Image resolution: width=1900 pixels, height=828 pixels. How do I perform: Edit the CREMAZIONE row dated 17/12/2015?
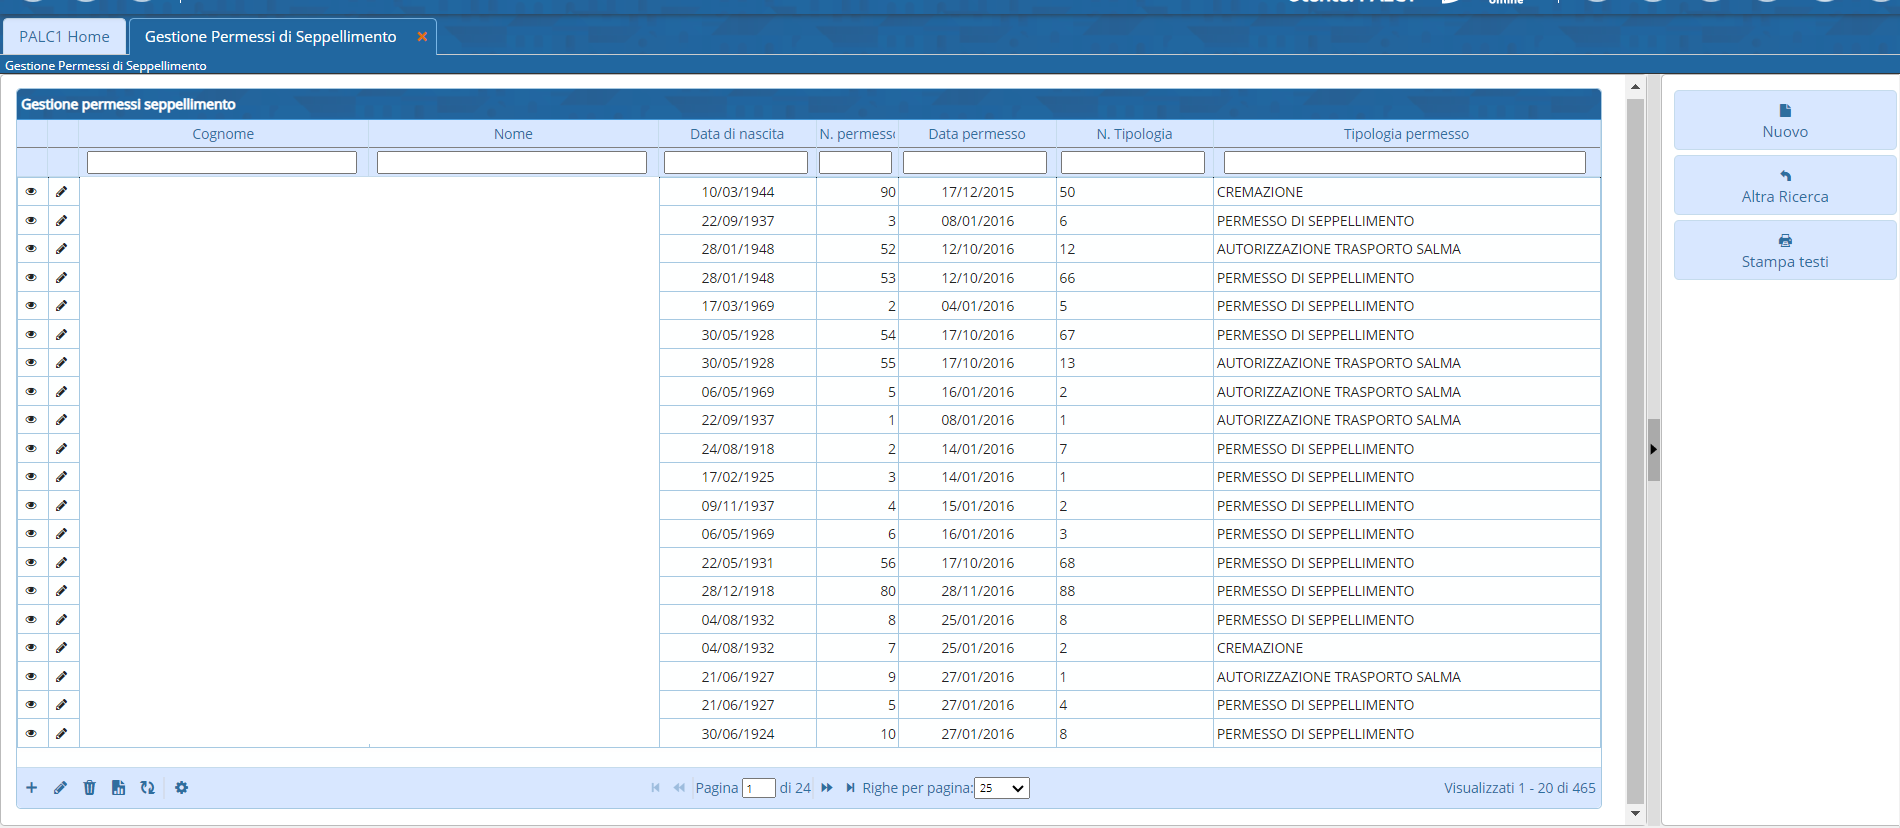tap(62, 192)
